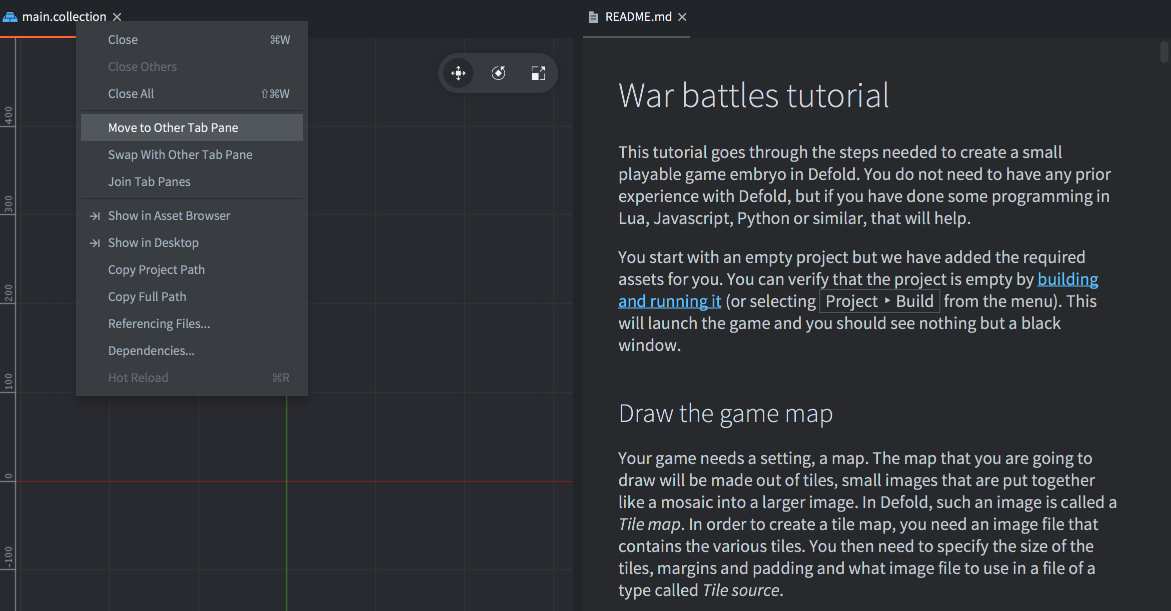1171x611 pixels.
Task: Select the Scale tool in scene toolbar
Action: 538,73
